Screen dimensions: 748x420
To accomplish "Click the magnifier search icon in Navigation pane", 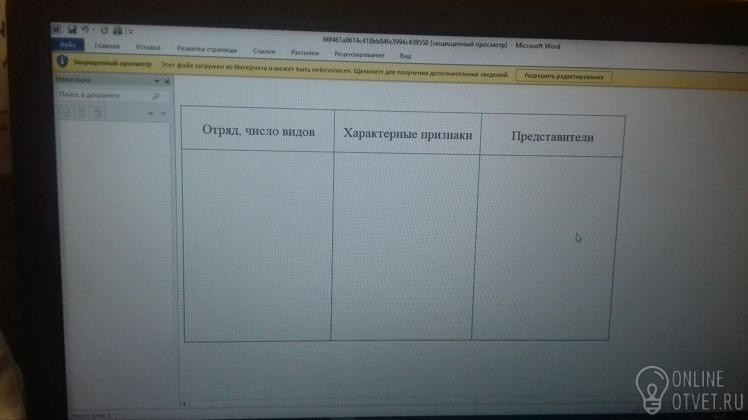I will tap(156, 96).
